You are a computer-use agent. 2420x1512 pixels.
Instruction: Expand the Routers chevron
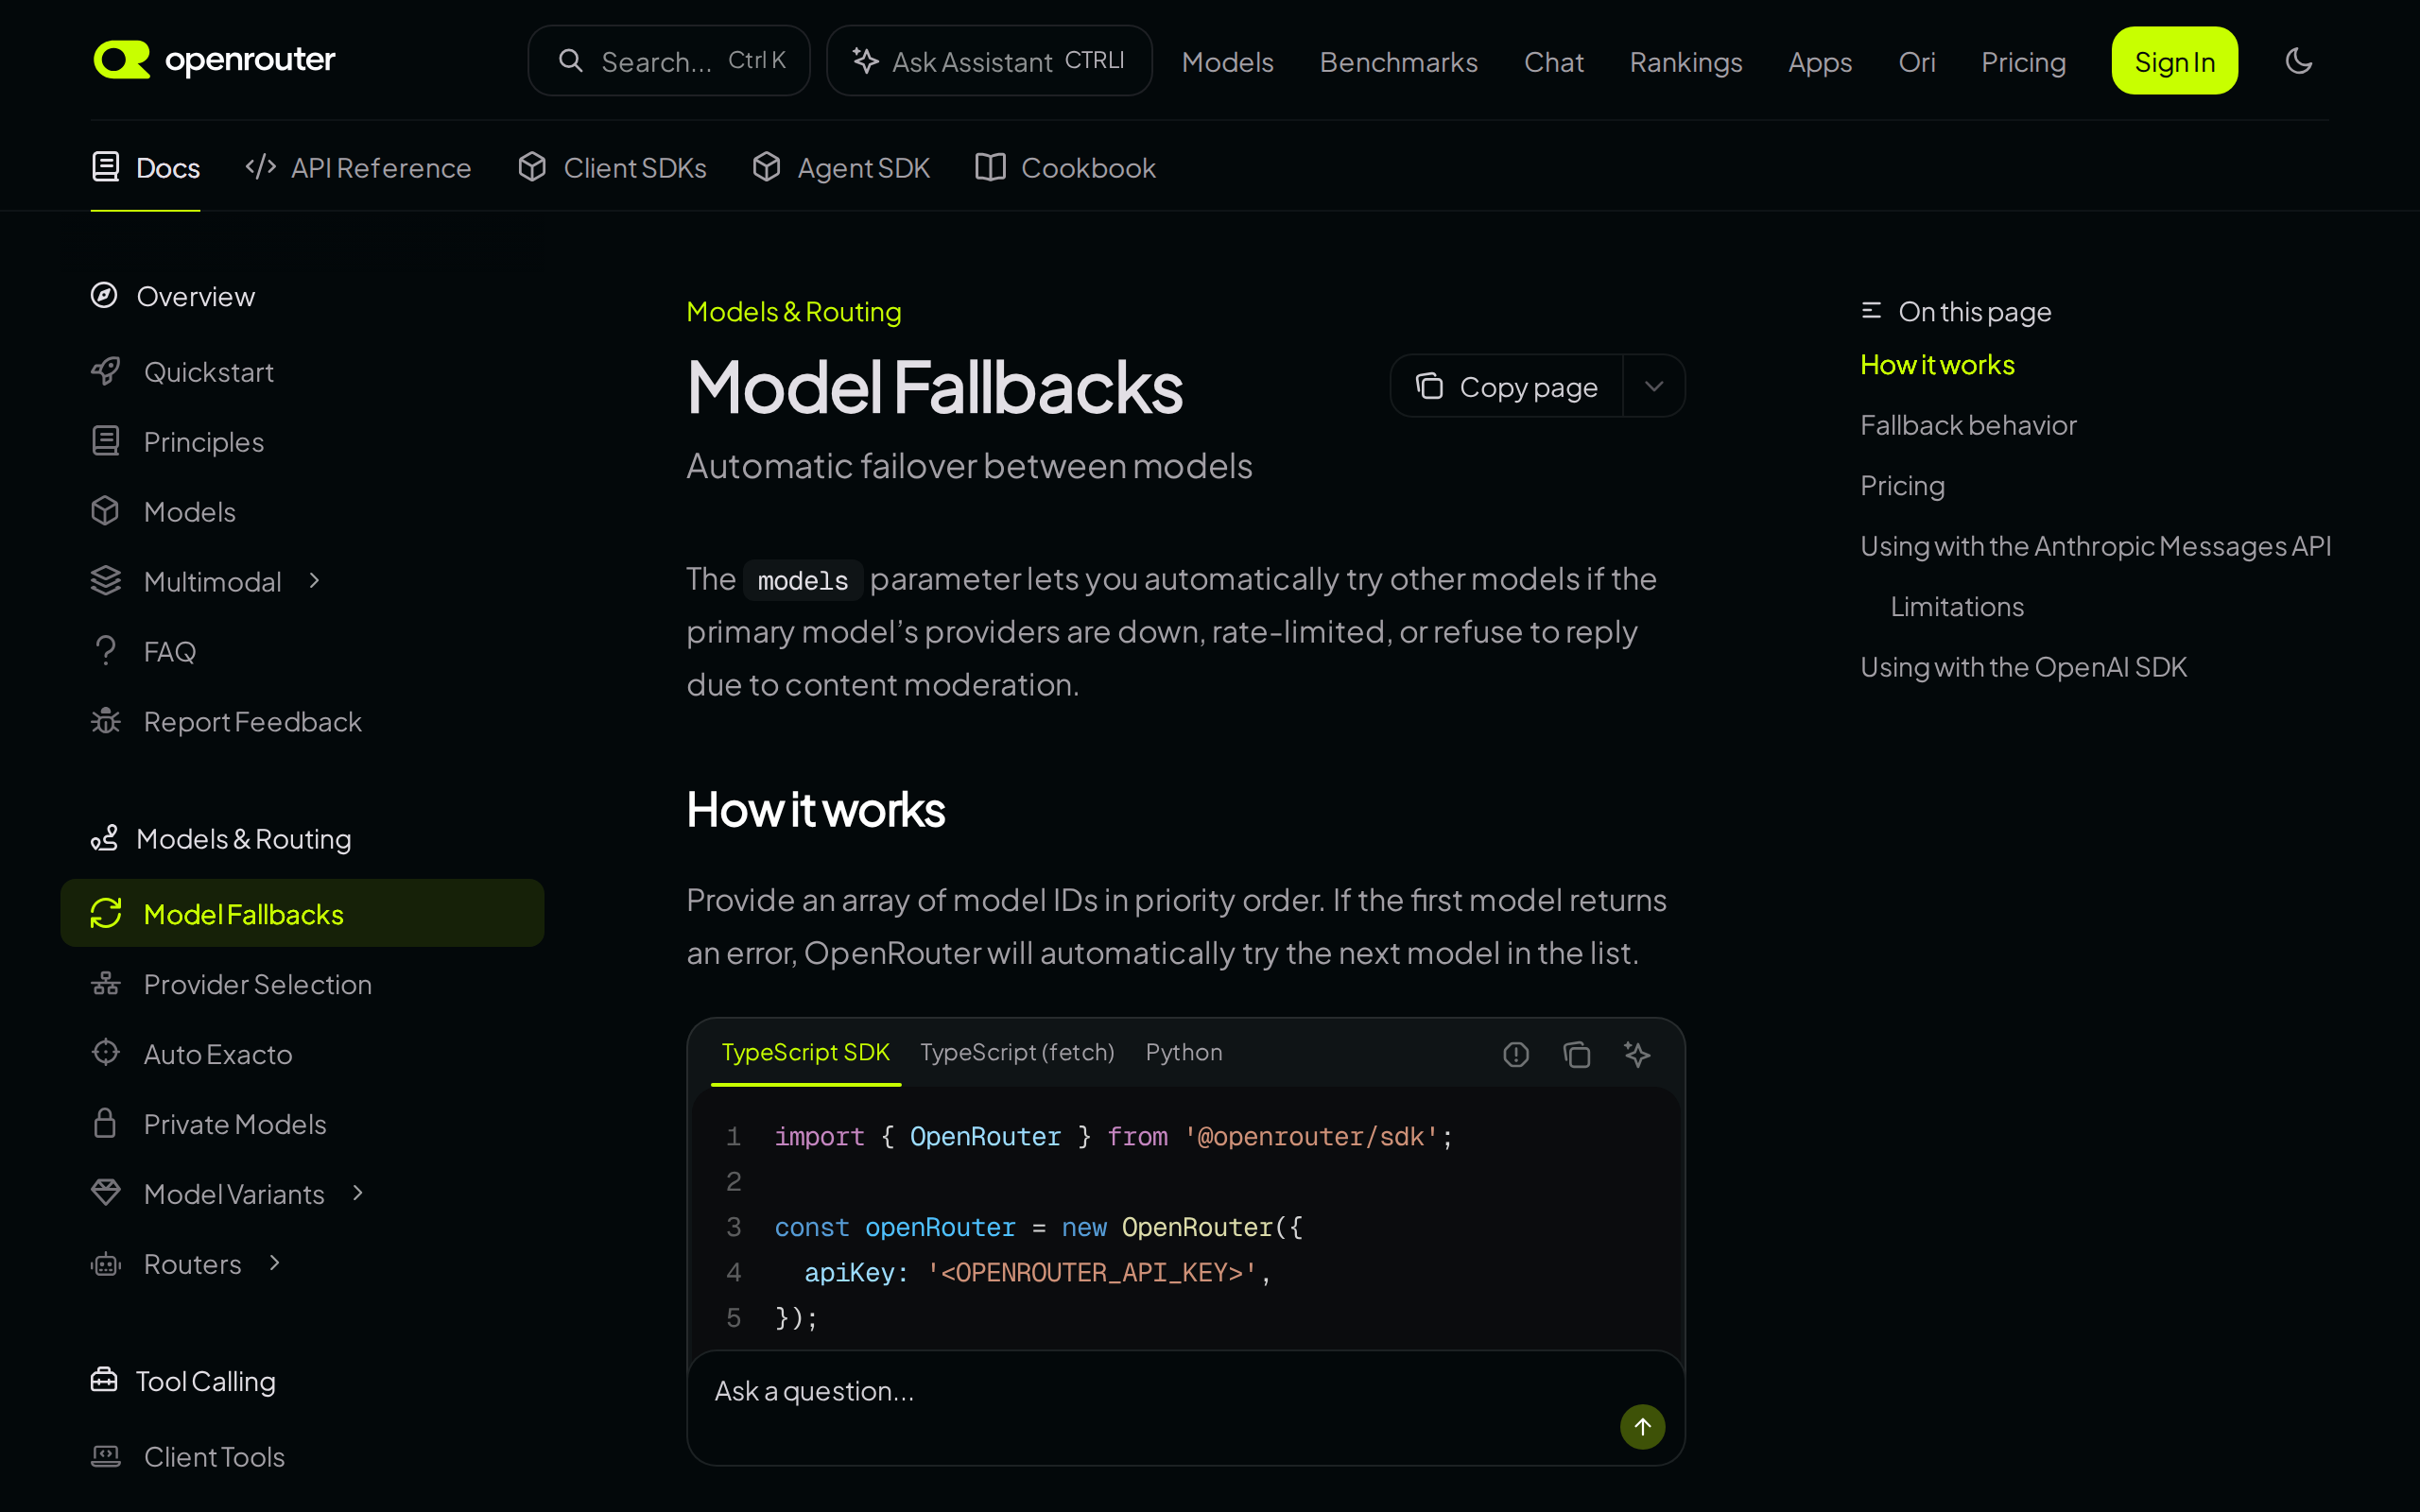274,1263
